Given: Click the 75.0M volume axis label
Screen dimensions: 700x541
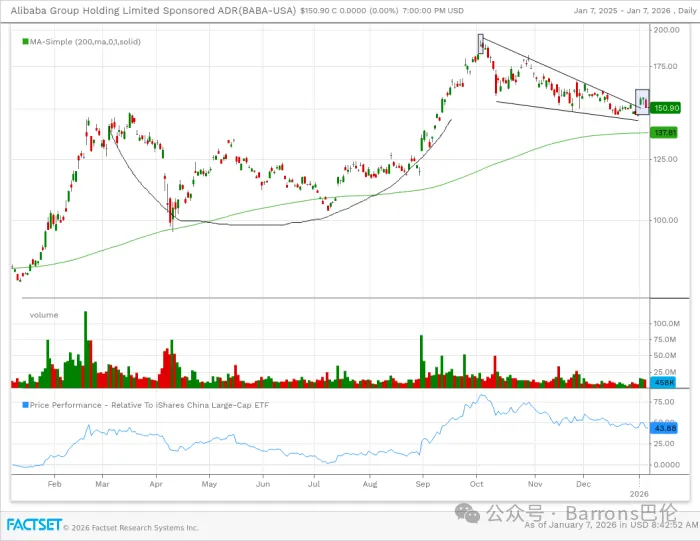Looking at the screenshot, I should [x=665, y=340].
